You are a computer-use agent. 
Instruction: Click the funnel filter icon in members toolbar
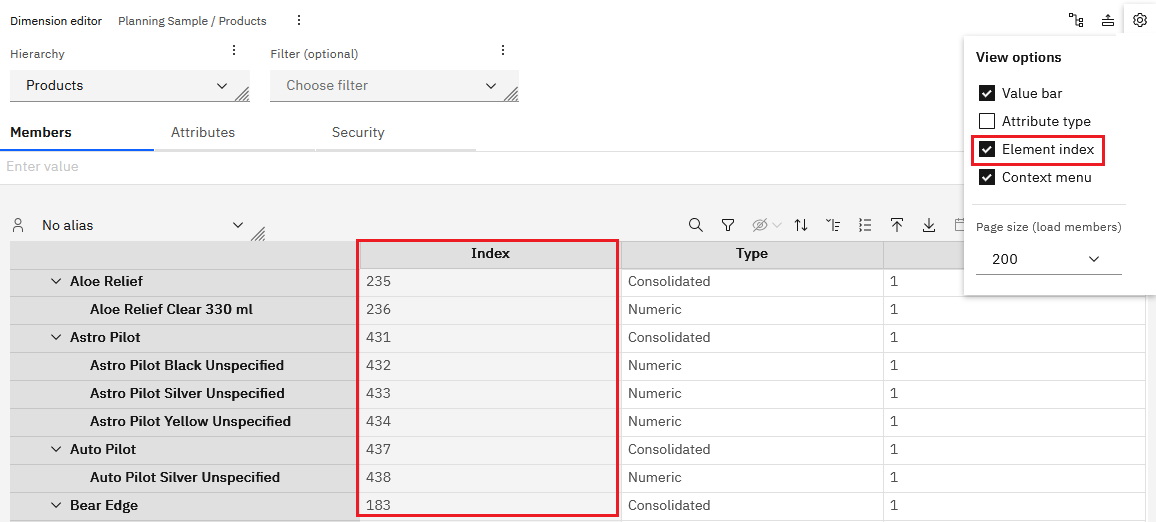[x=728, y=225]
